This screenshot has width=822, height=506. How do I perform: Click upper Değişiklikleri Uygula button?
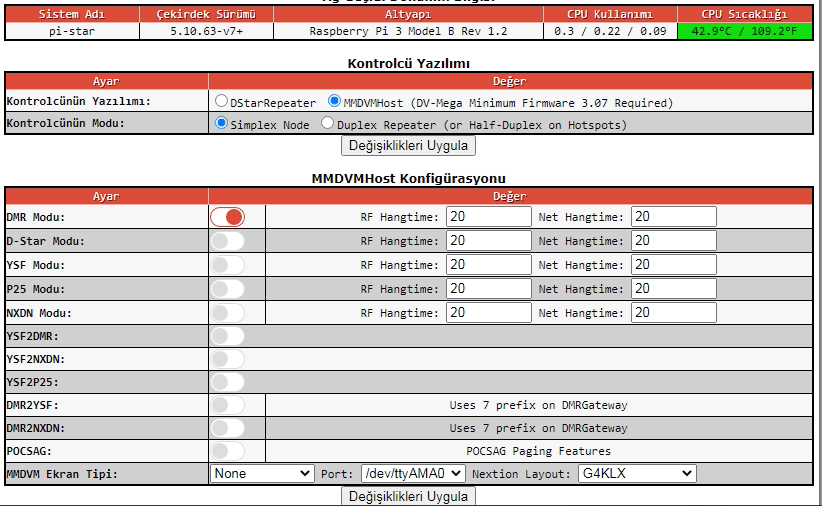409,146
